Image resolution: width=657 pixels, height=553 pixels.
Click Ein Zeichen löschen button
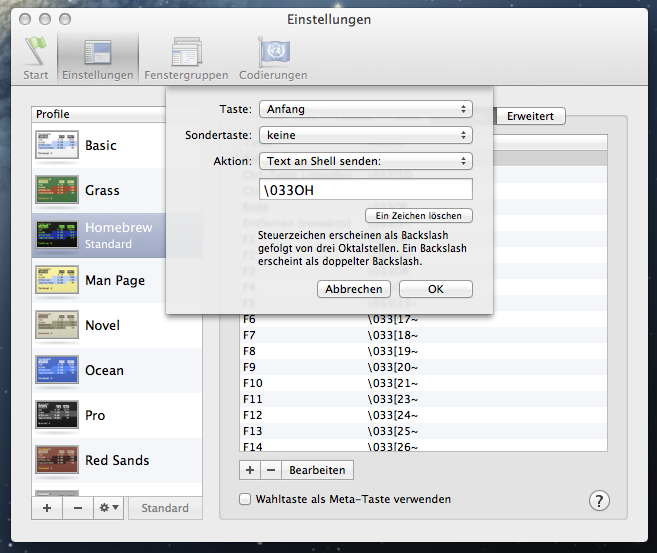(419, 216)
